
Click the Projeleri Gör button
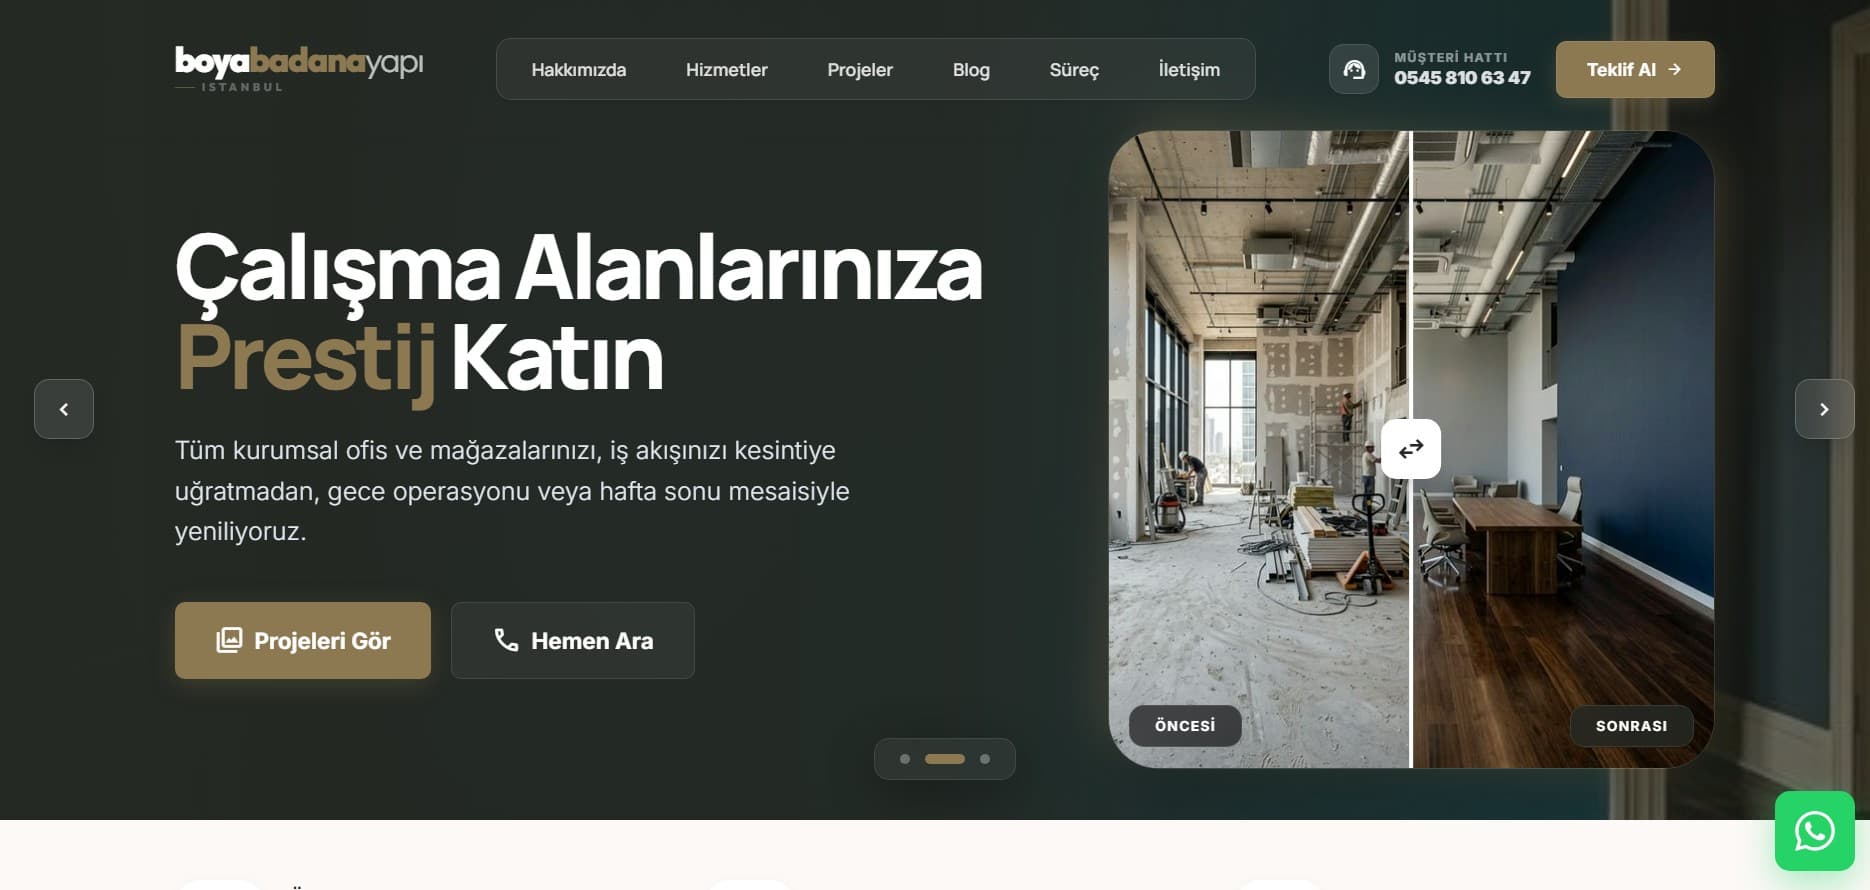[x=302, y=640]
